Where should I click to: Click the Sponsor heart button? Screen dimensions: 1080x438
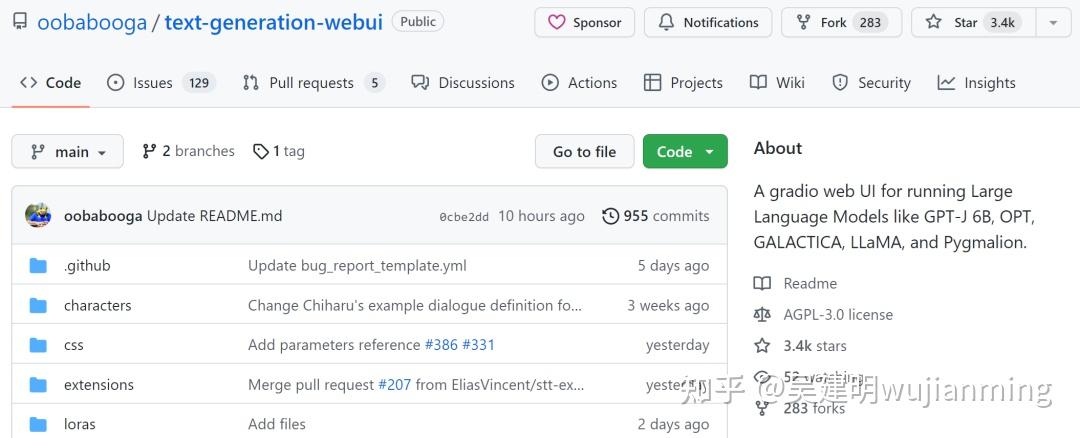(585, 22)
